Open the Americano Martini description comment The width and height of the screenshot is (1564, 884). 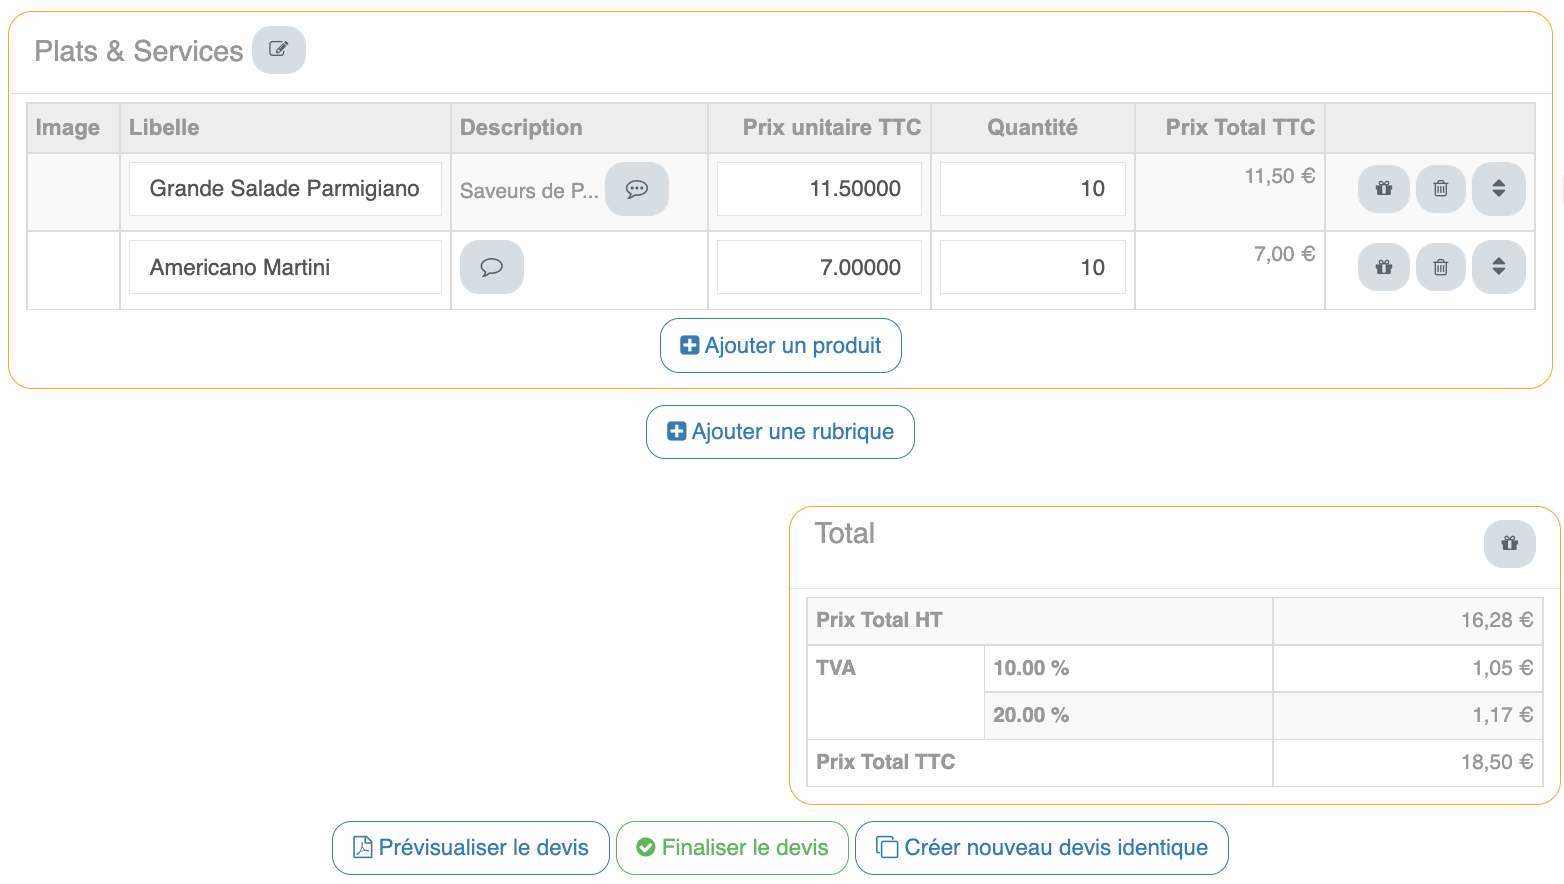click(x=491, y=267)
